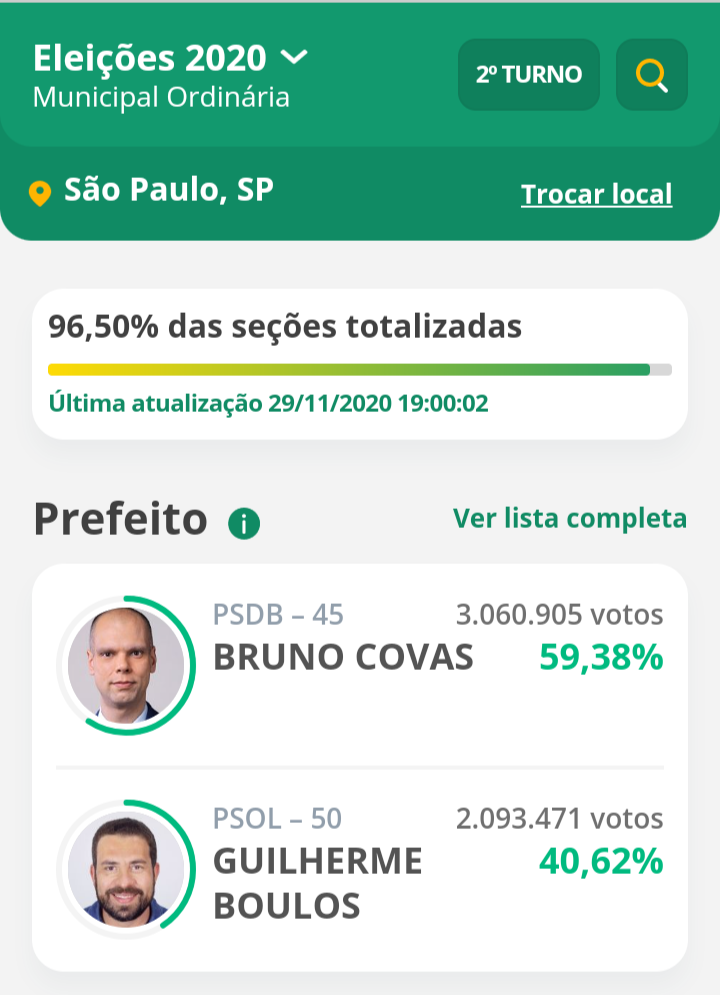Select Guilherme Boulos candidate photo
This screenshot has width=720, height=995.
click(x=126, y=868)
